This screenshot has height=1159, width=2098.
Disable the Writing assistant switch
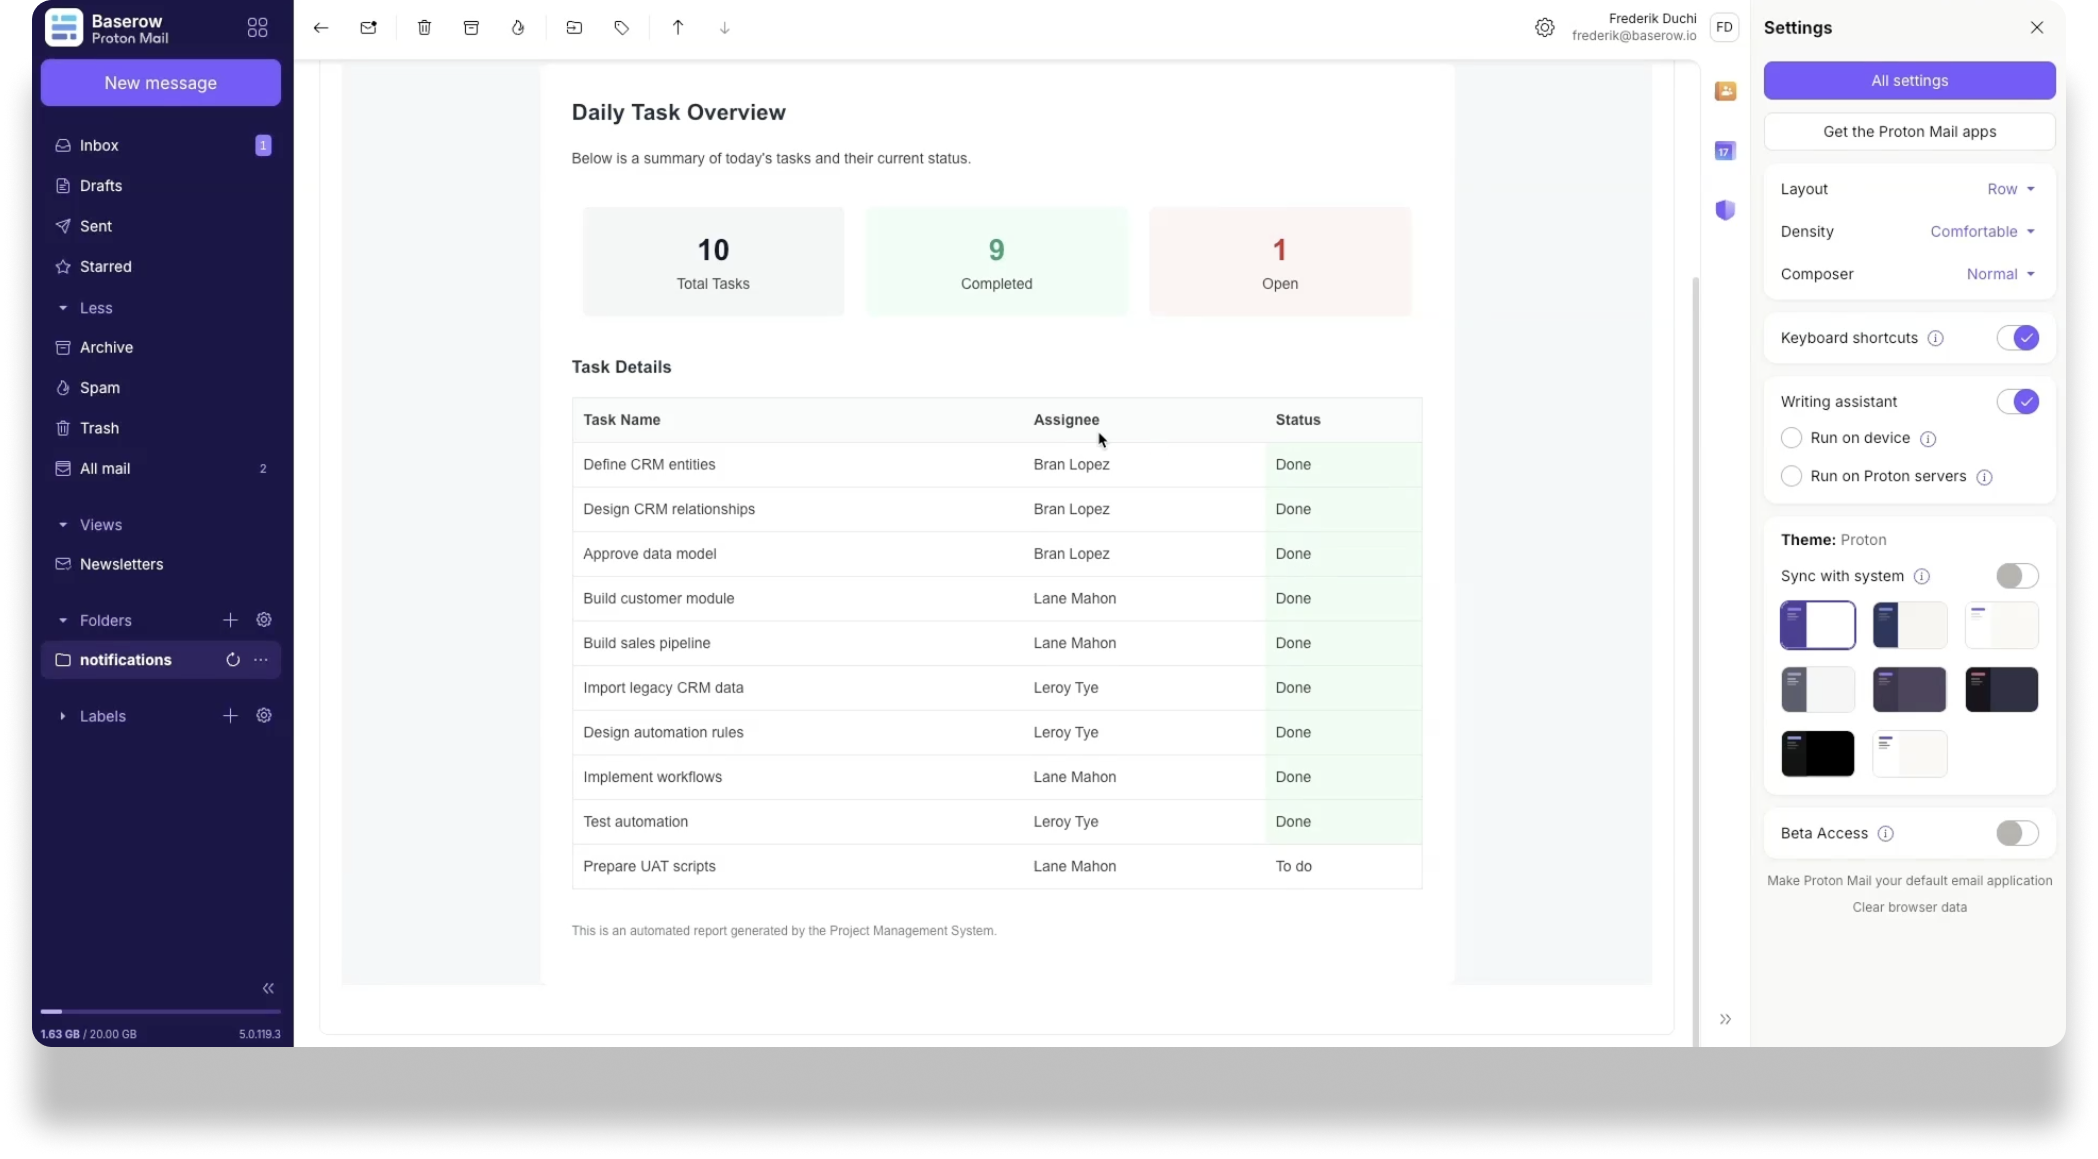[2017, 402]
